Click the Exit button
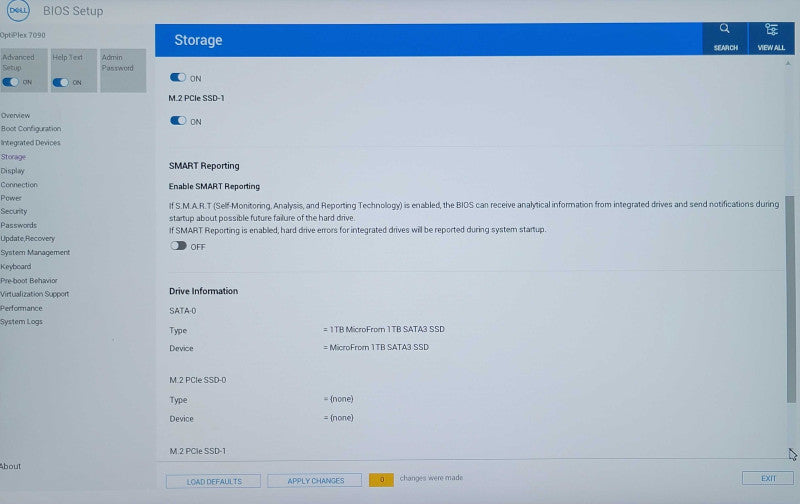The height and width of the screenshot is (504, 800). click(768, 478)
